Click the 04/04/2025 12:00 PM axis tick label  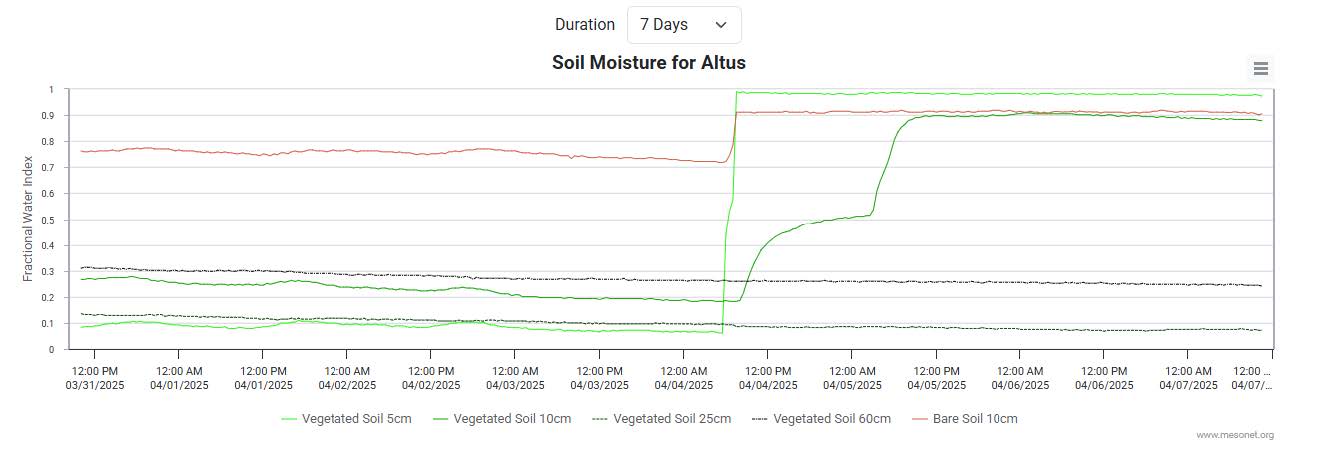point(768,377)
